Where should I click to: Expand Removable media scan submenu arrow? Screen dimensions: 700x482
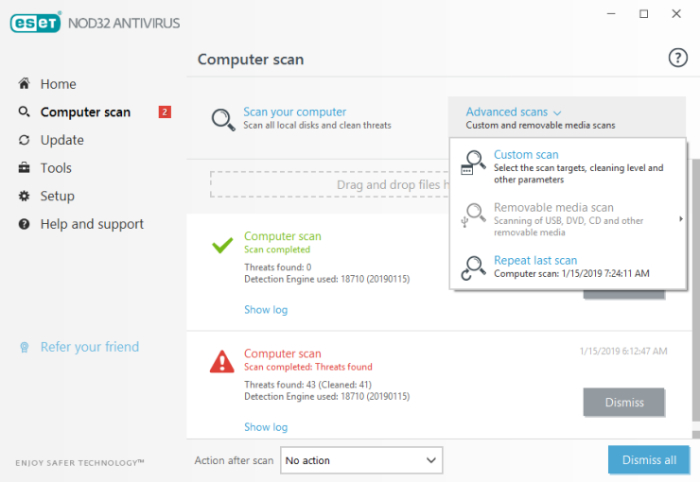tap(680, 219)
